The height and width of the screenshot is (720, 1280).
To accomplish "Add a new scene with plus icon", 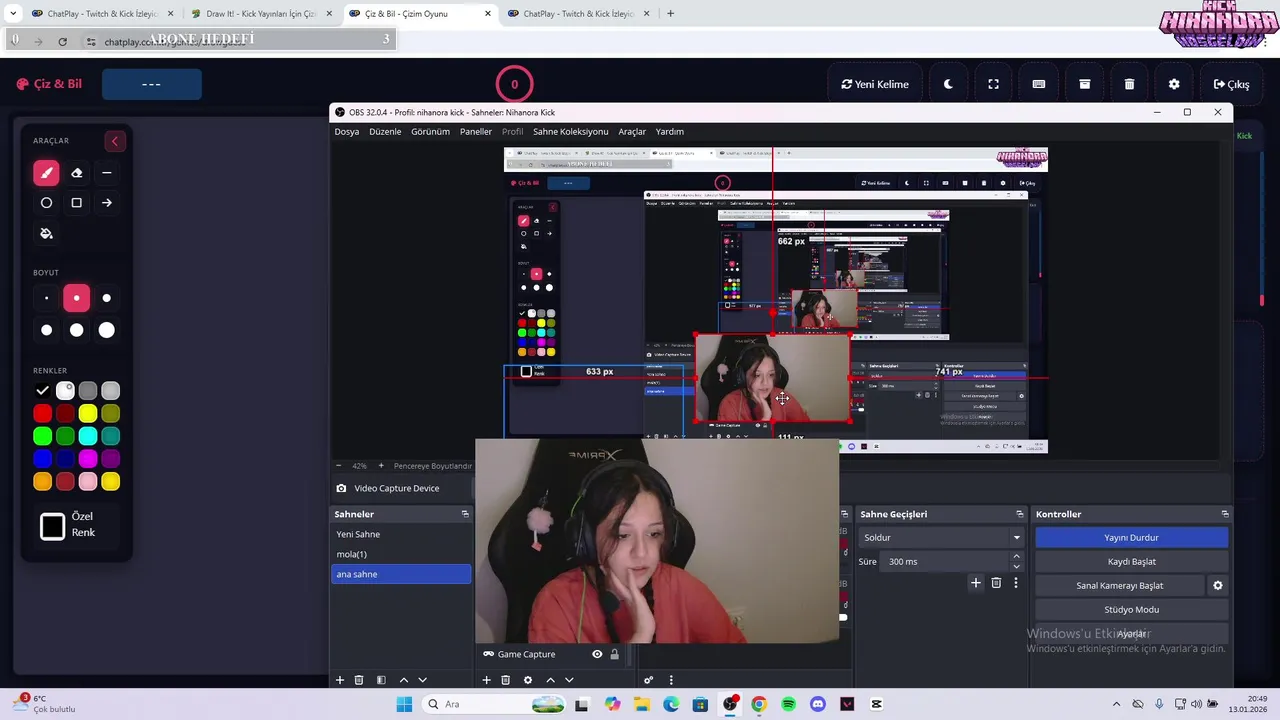I will point(340,680).
